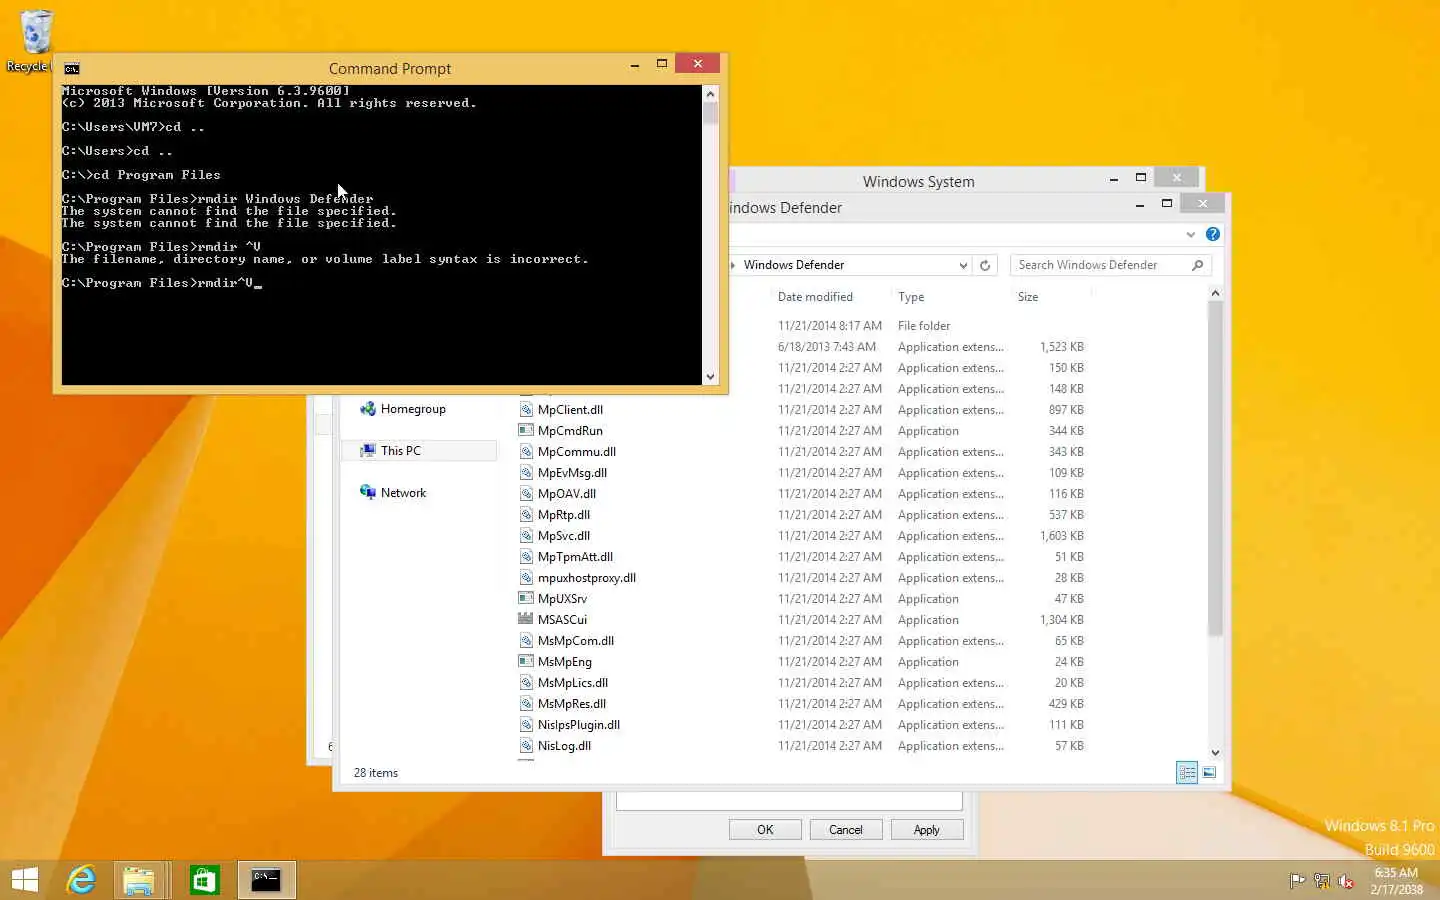Select NisIpsPlugin.dll file name
The width and height of the screenshot is (1440, 900).
click(x=579, y=725)
